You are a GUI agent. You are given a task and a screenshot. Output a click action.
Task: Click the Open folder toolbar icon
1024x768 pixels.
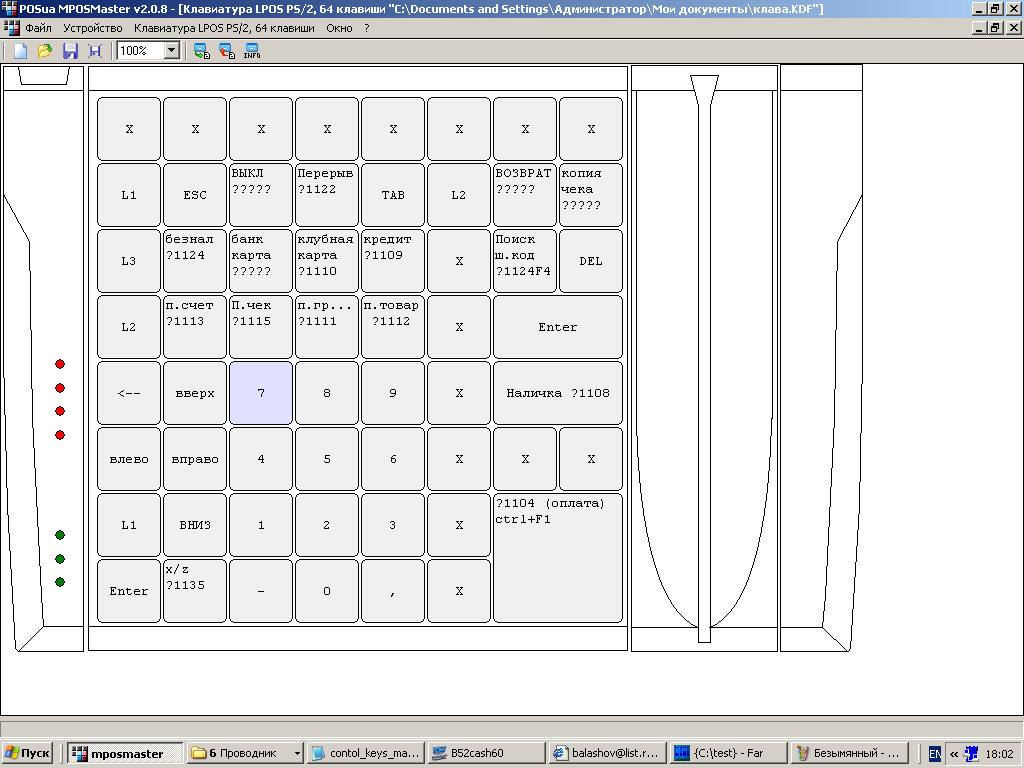[45, 50]
